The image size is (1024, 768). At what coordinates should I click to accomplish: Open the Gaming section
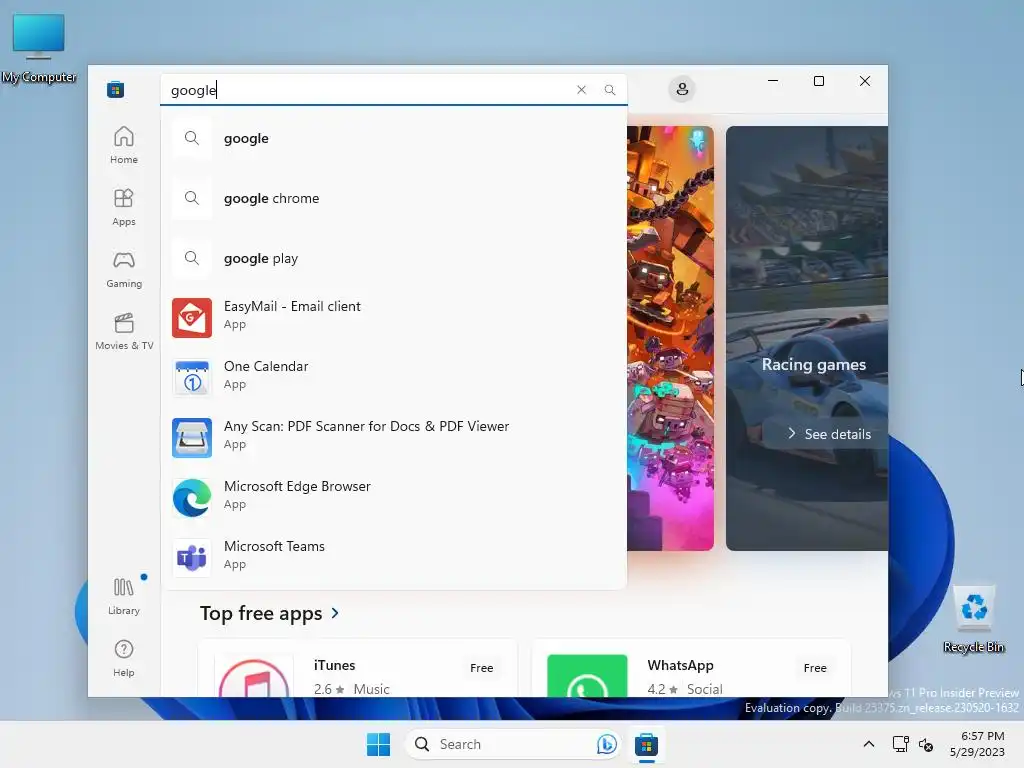coord(123,269)
